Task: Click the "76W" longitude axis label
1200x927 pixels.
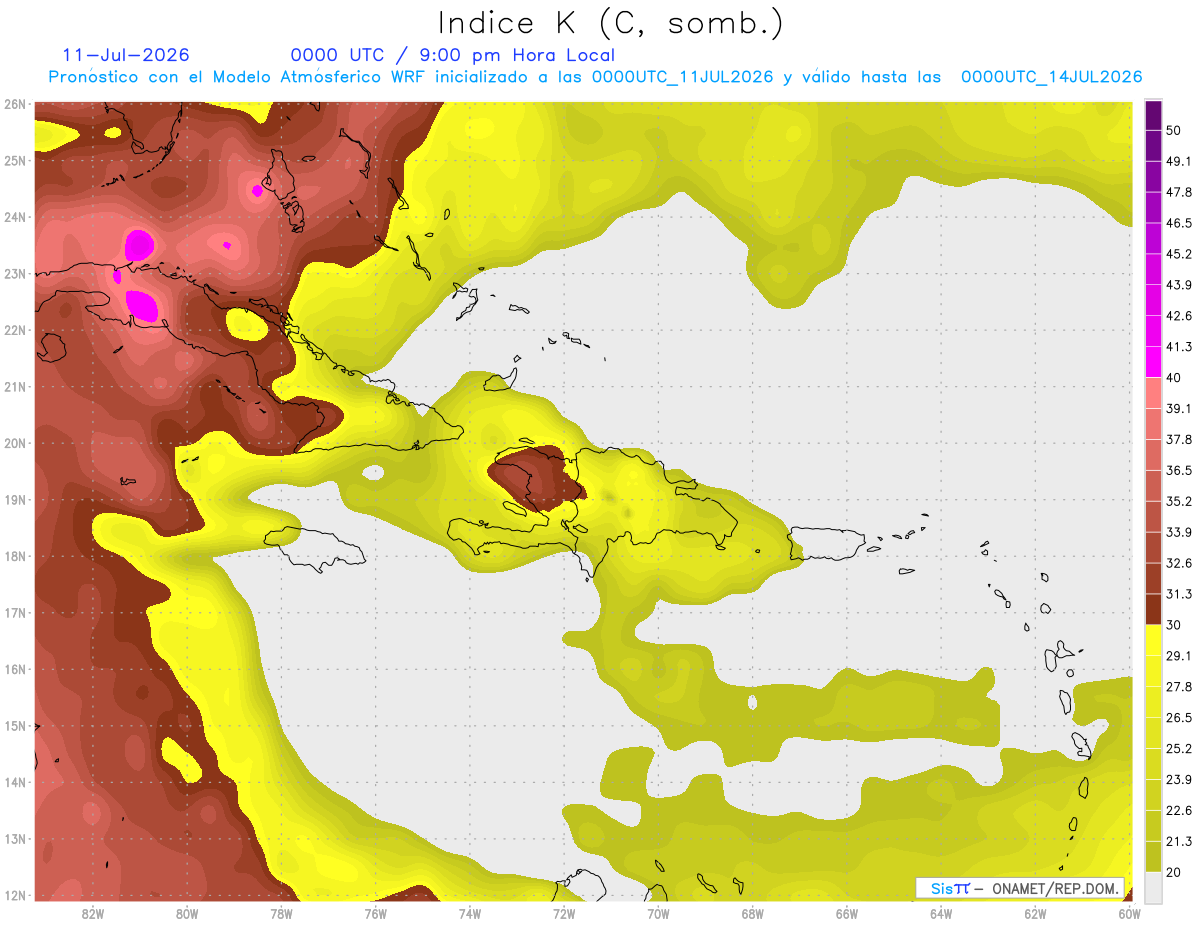Action: tap(375, 913)
